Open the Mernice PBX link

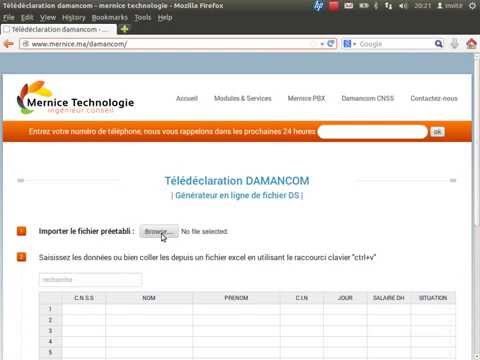click(x=306, y=98)
